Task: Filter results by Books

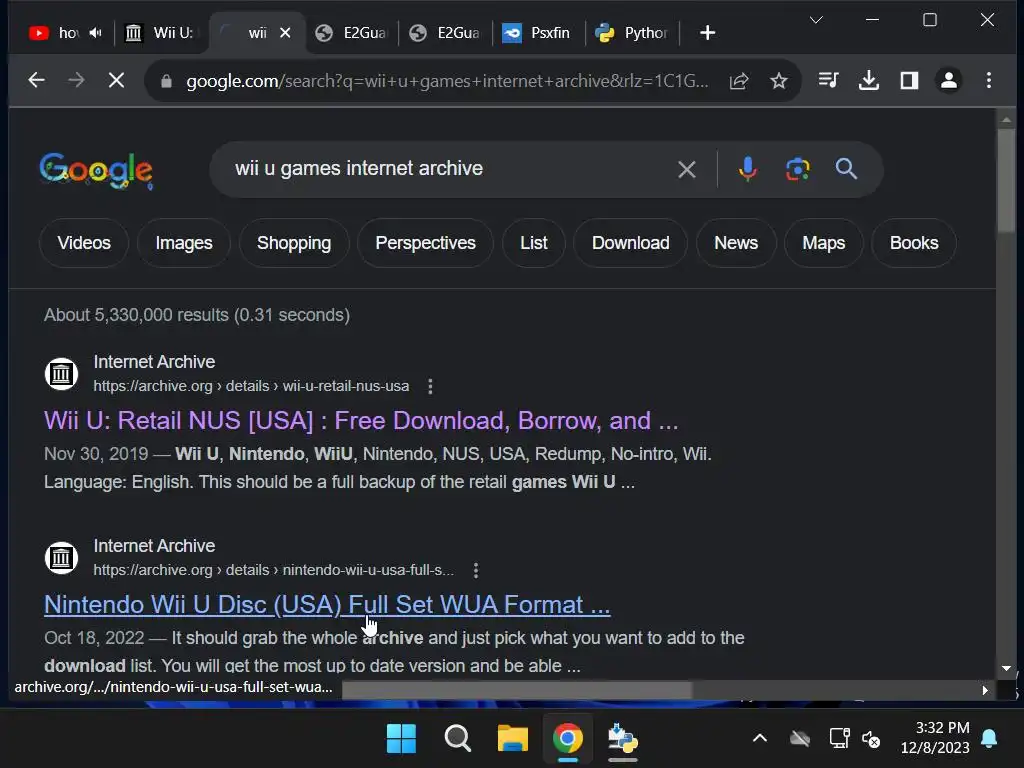Action: click(x=914, y=243)
